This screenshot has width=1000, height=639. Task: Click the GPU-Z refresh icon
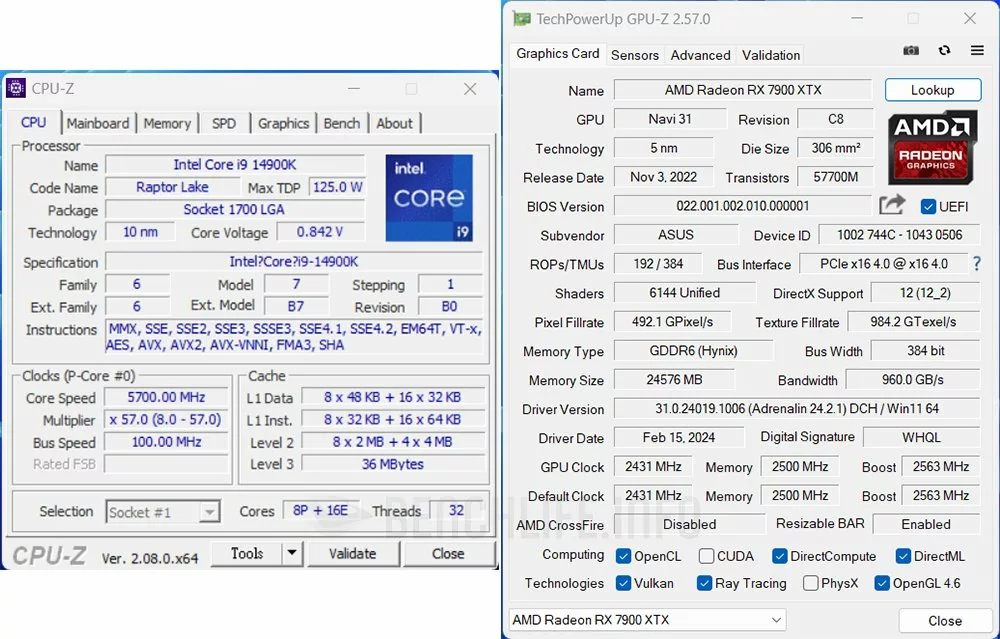click(x=945, y=50)
